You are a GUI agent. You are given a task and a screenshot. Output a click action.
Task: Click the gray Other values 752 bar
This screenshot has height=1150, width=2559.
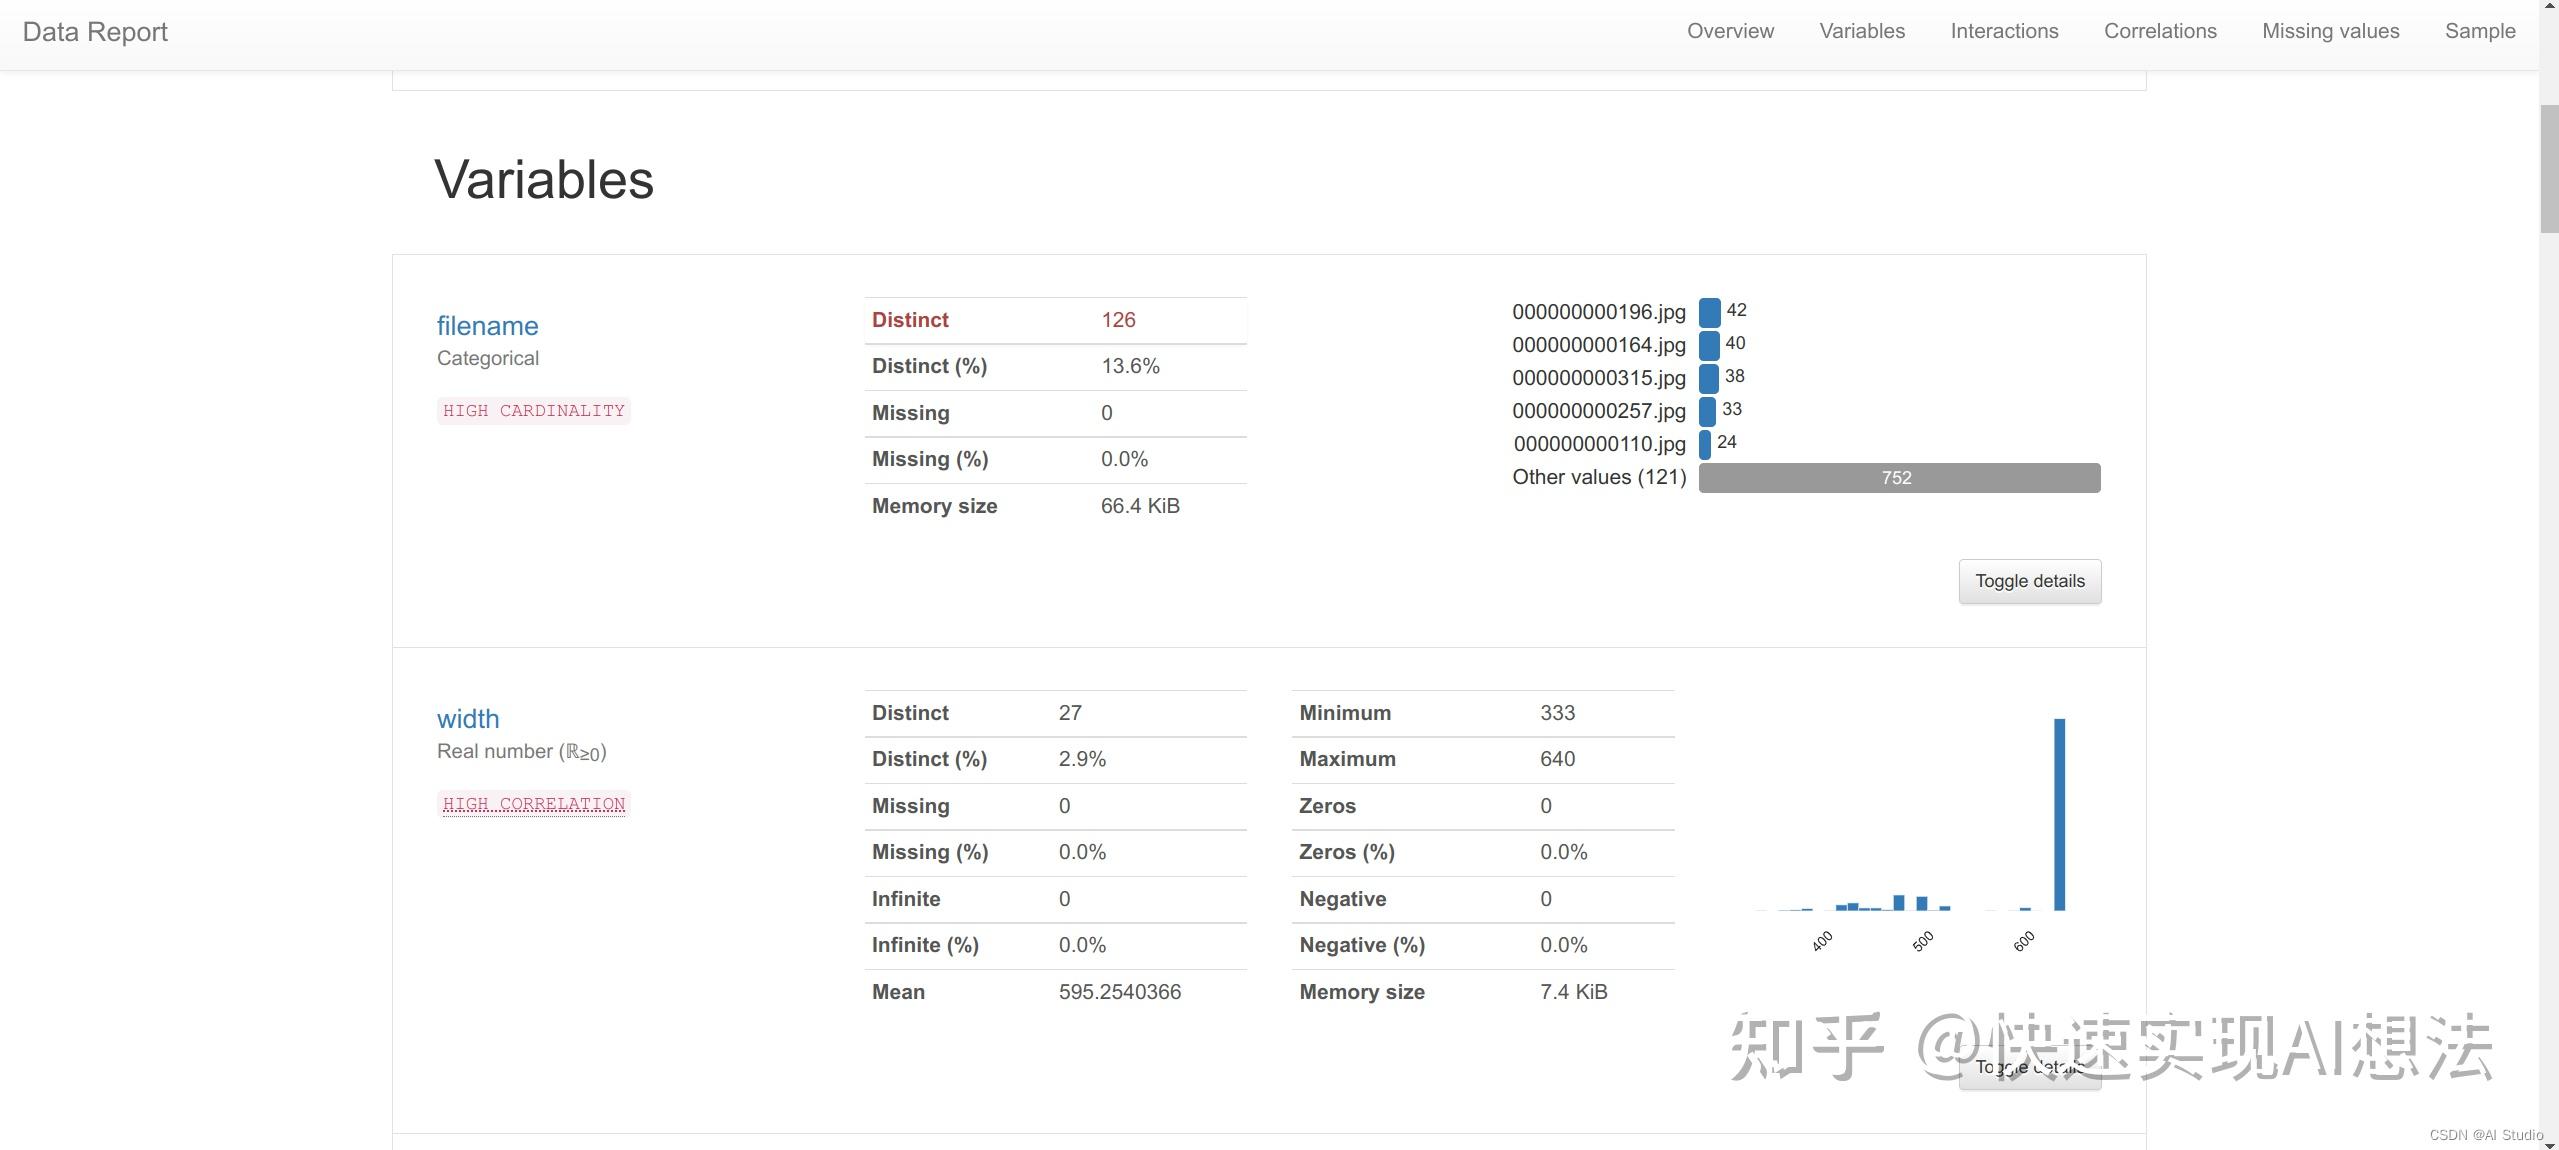tap(1898, 478)
